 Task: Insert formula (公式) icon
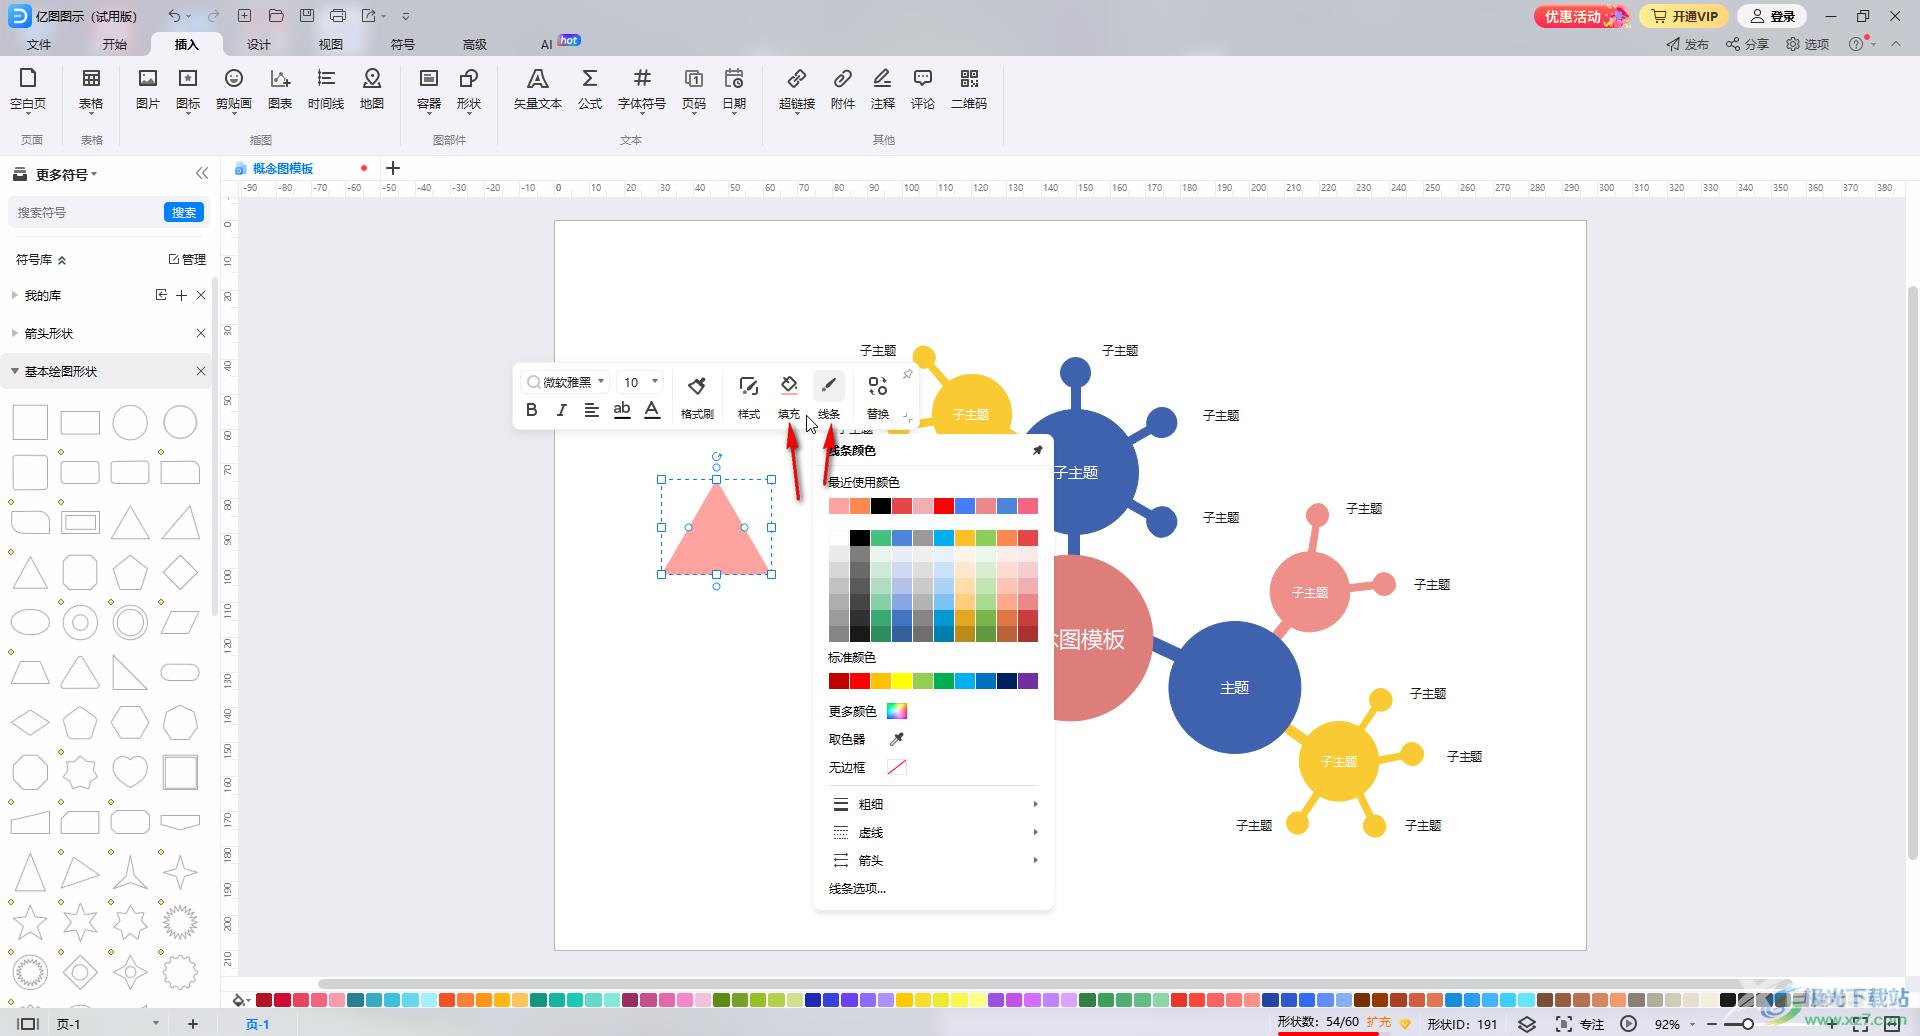(590, 89)
